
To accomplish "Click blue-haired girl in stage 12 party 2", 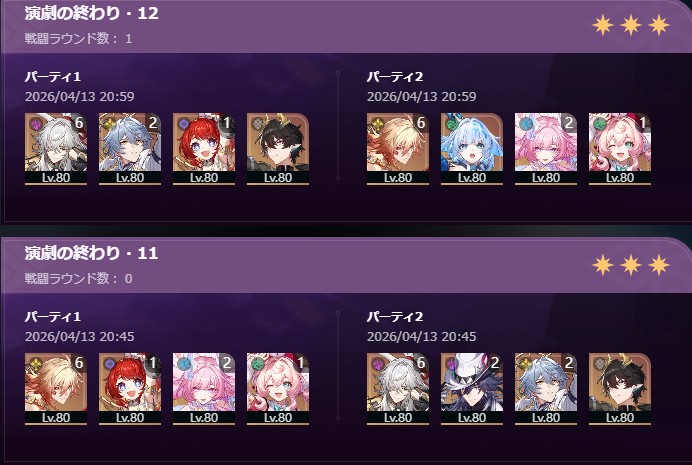I will [x=472, y=149].
